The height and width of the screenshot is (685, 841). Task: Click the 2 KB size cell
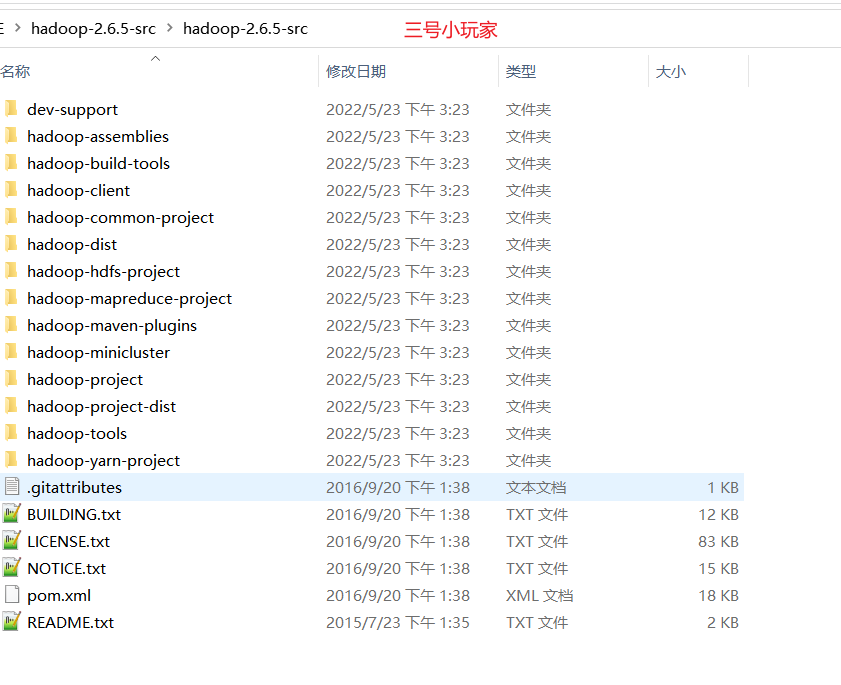pos(722,622)
